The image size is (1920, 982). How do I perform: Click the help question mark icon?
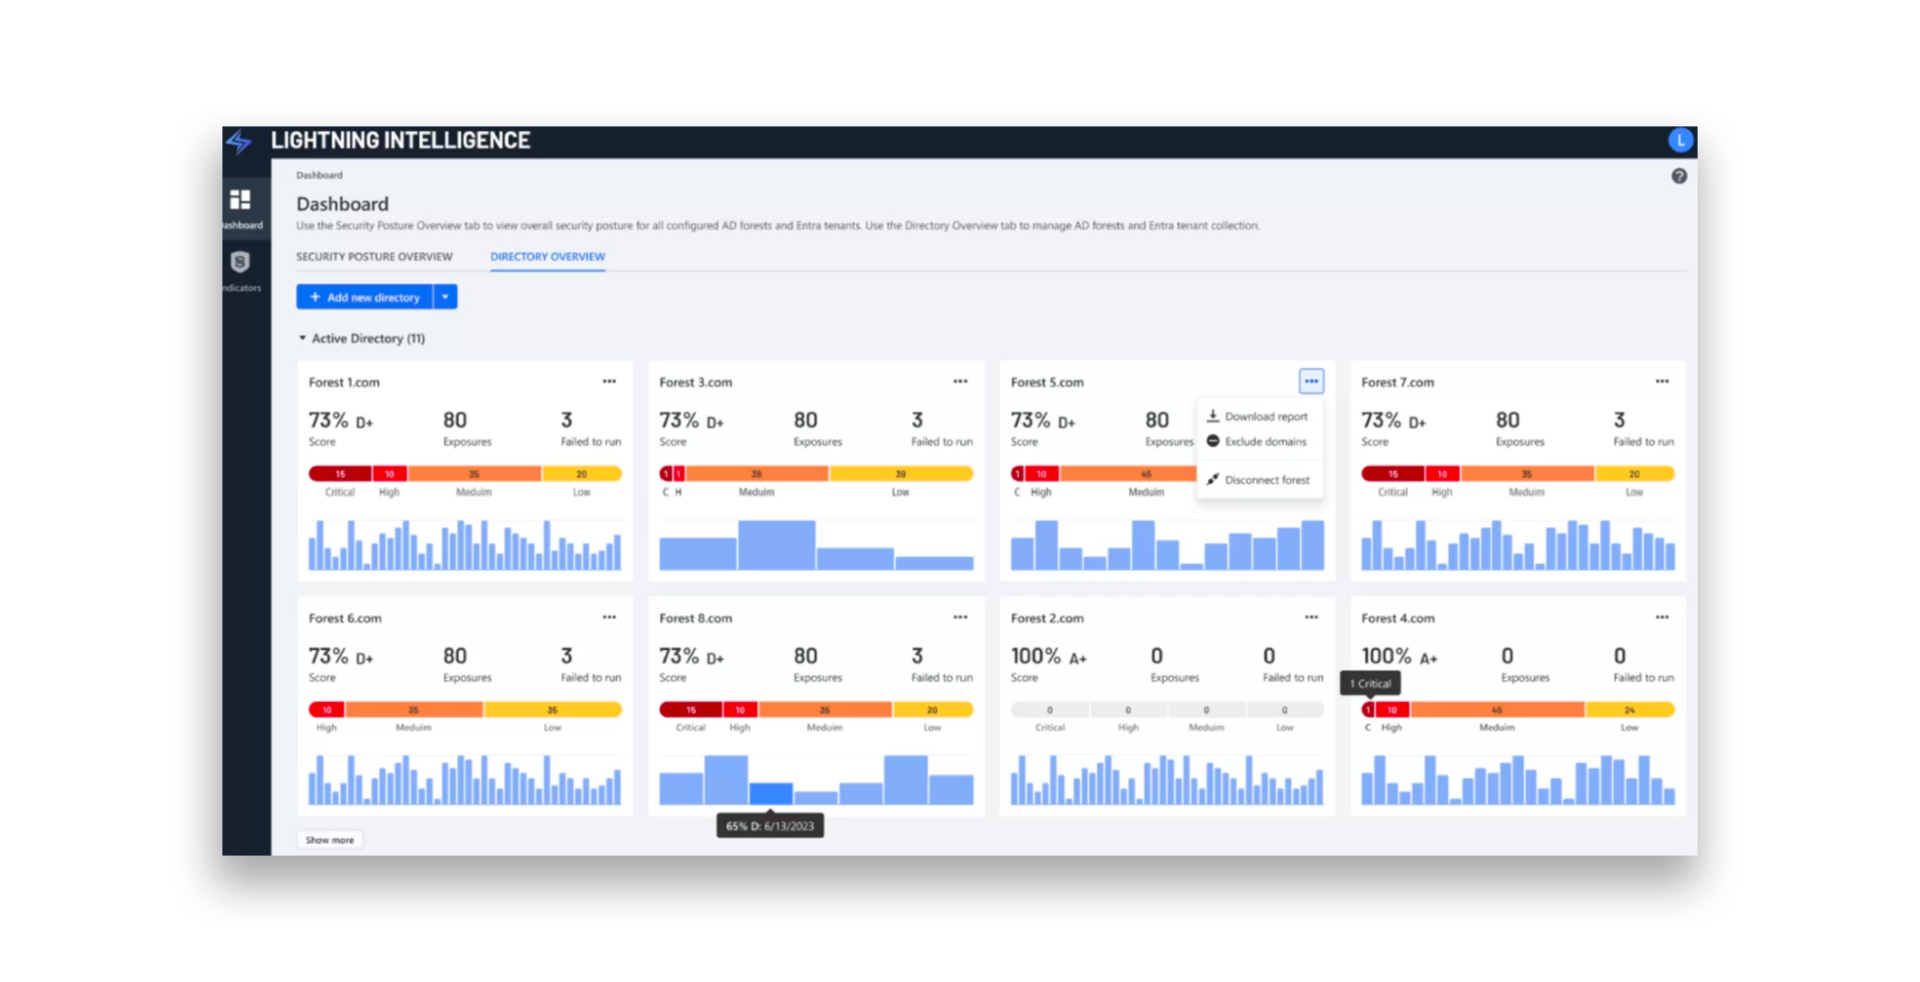coord(1679,176)
